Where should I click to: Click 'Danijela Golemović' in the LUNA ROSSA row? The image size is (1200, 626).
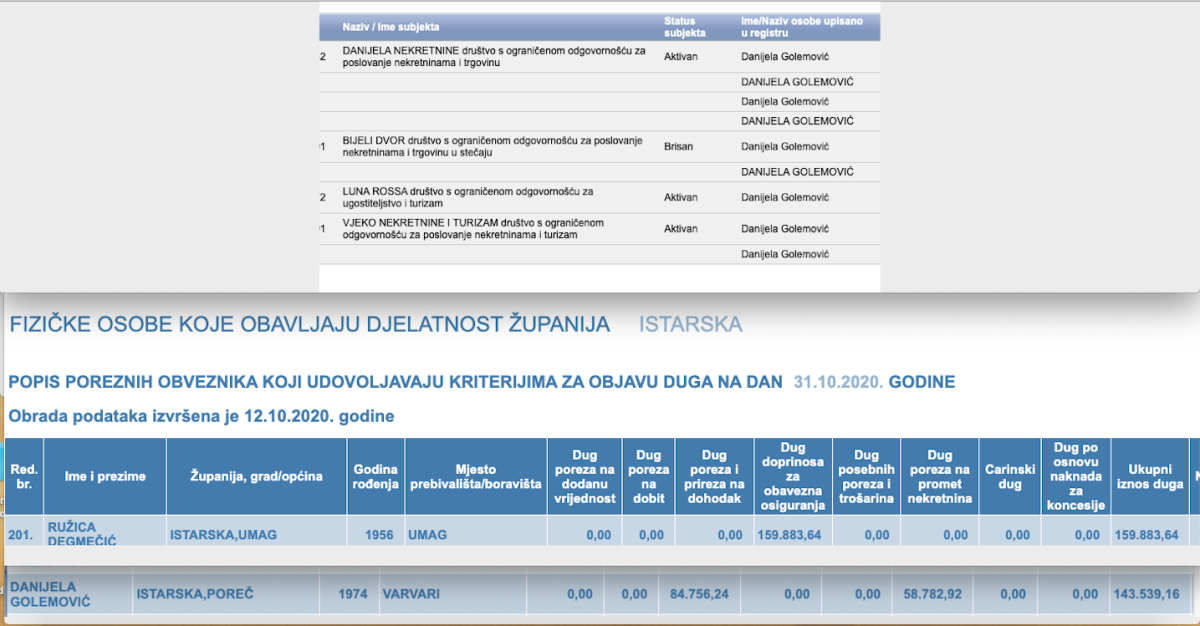click(x=785, y=197)
